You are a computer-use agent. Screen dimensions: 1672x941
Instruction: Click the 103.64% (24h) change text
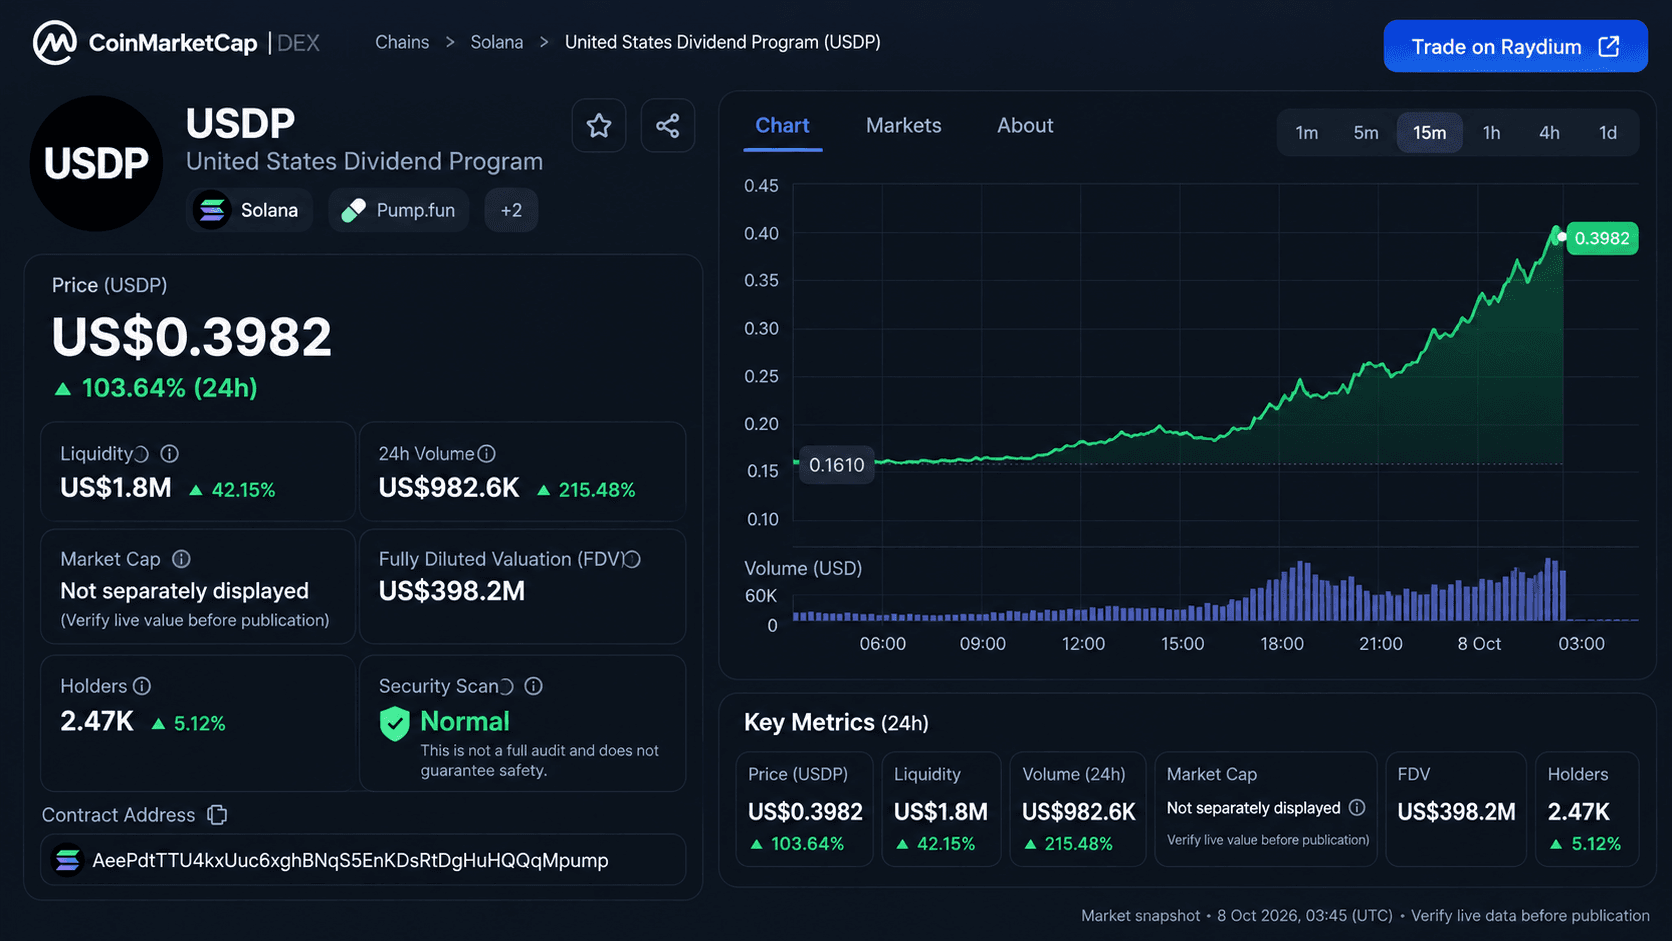(x=169, y=388)
